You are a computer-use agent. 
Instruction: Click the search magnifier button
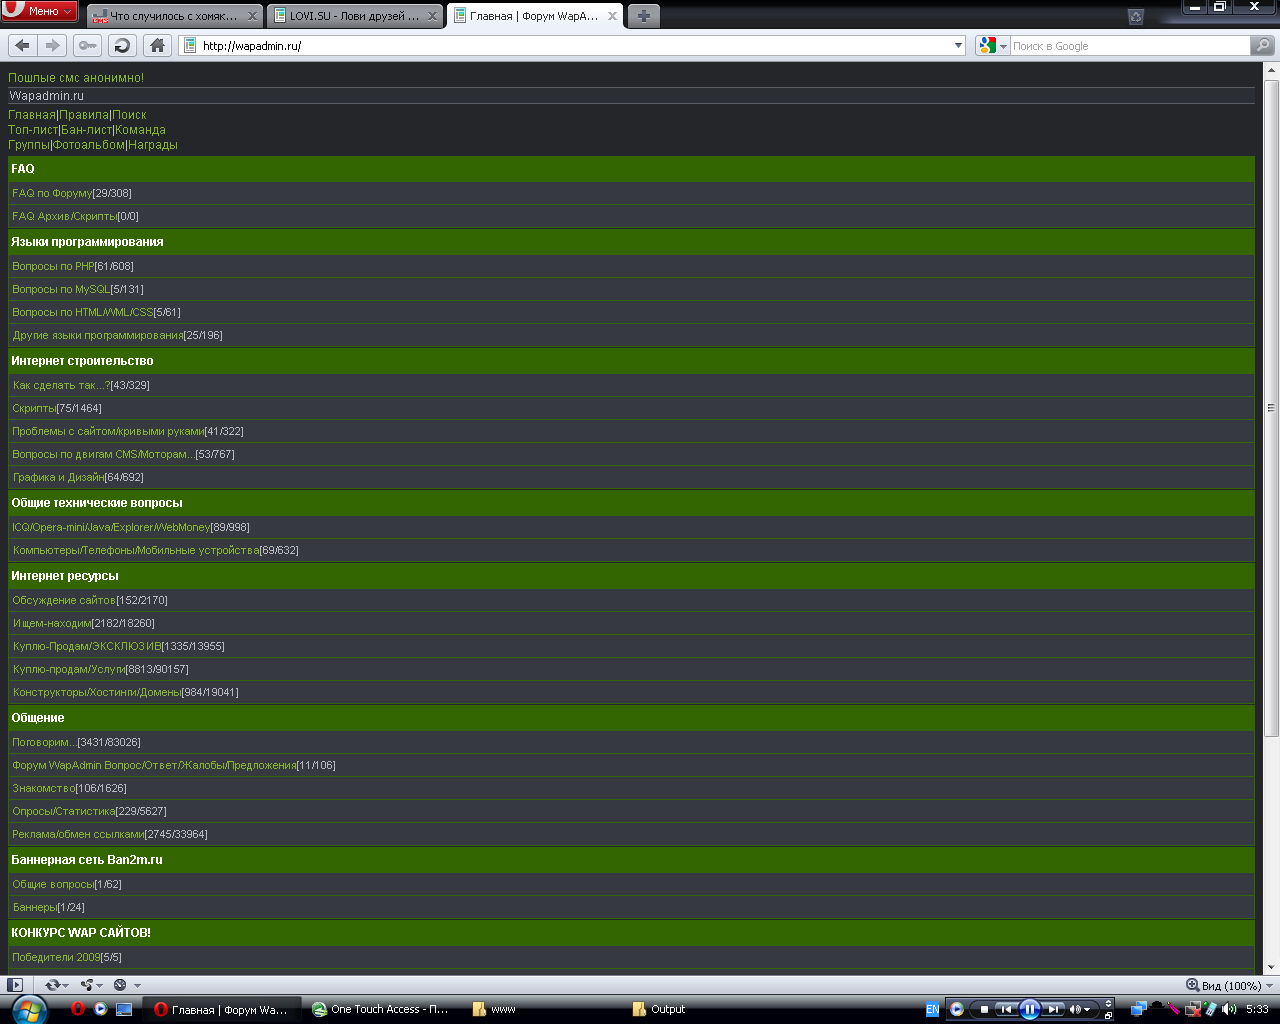1263,45
